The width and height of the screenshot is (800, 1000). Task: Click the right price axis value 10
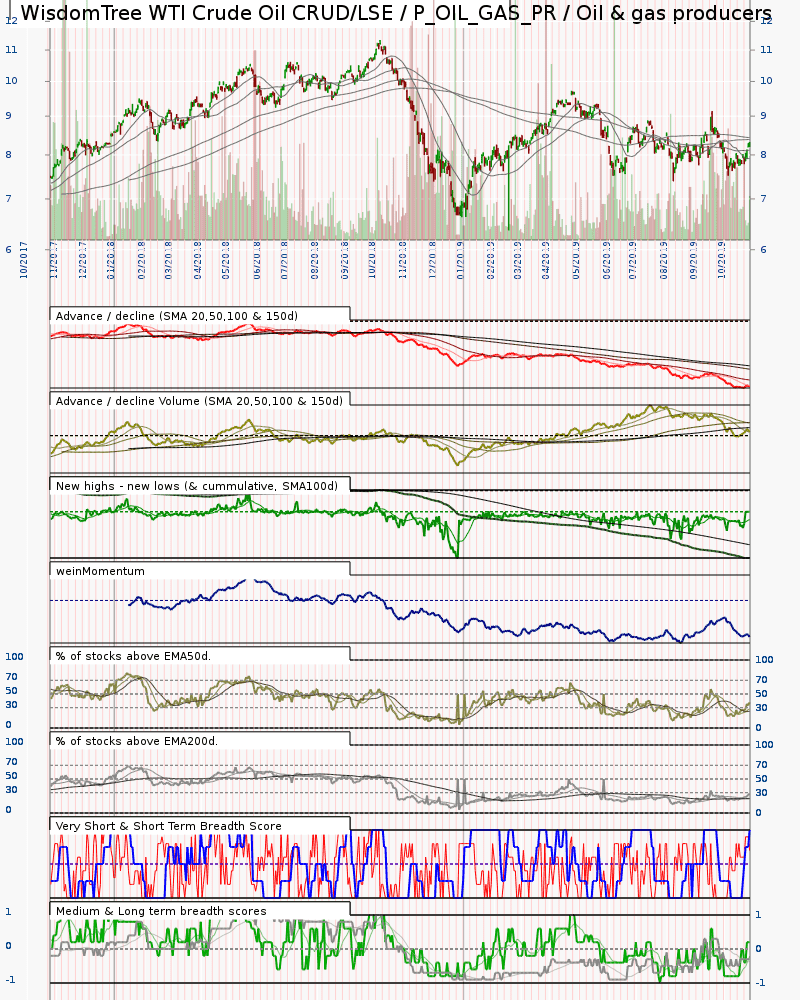coord(766,80)
